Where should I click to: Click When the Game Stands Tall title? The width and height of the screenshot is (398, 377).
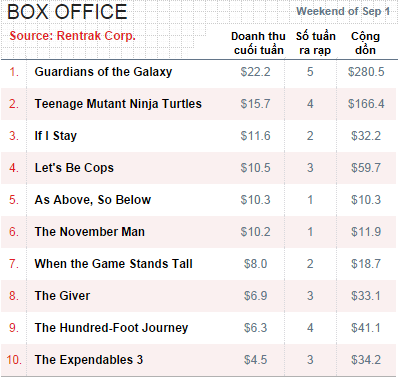[x=113, y=264]
